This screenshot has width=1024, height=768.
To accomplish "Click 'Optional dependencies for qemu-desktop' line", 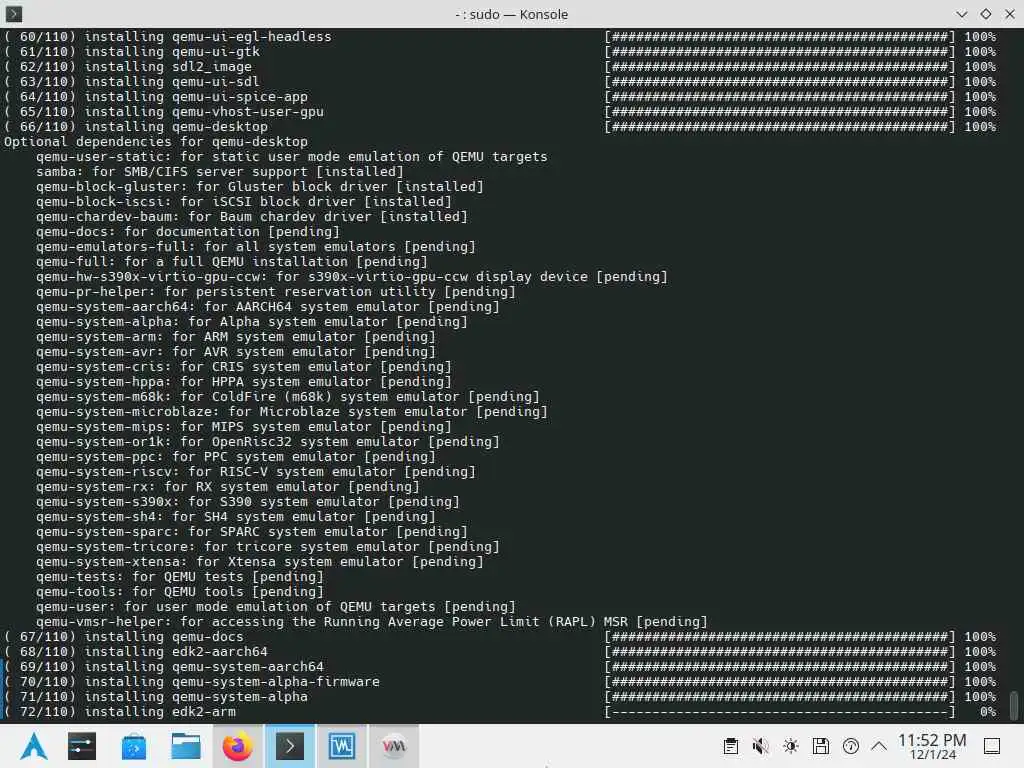I will [156, 142].
